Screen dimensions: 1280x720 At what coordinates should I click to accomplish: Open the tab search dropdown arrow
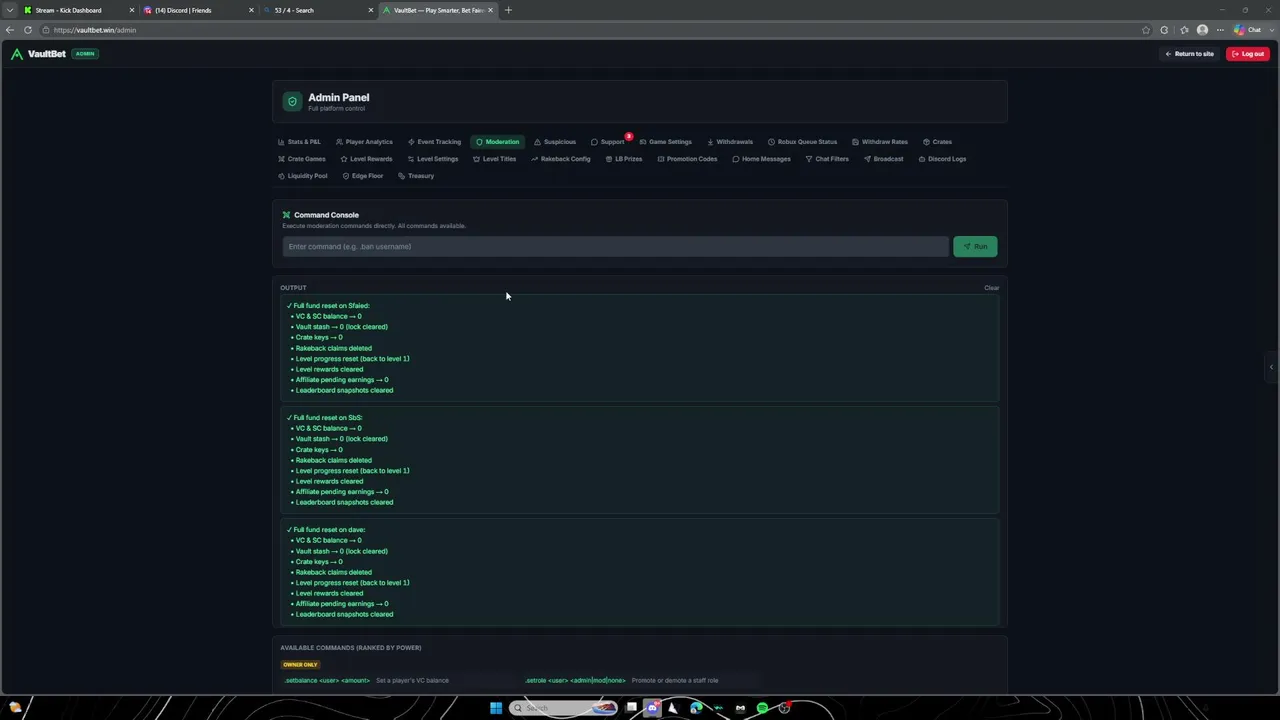coord(10,10)
